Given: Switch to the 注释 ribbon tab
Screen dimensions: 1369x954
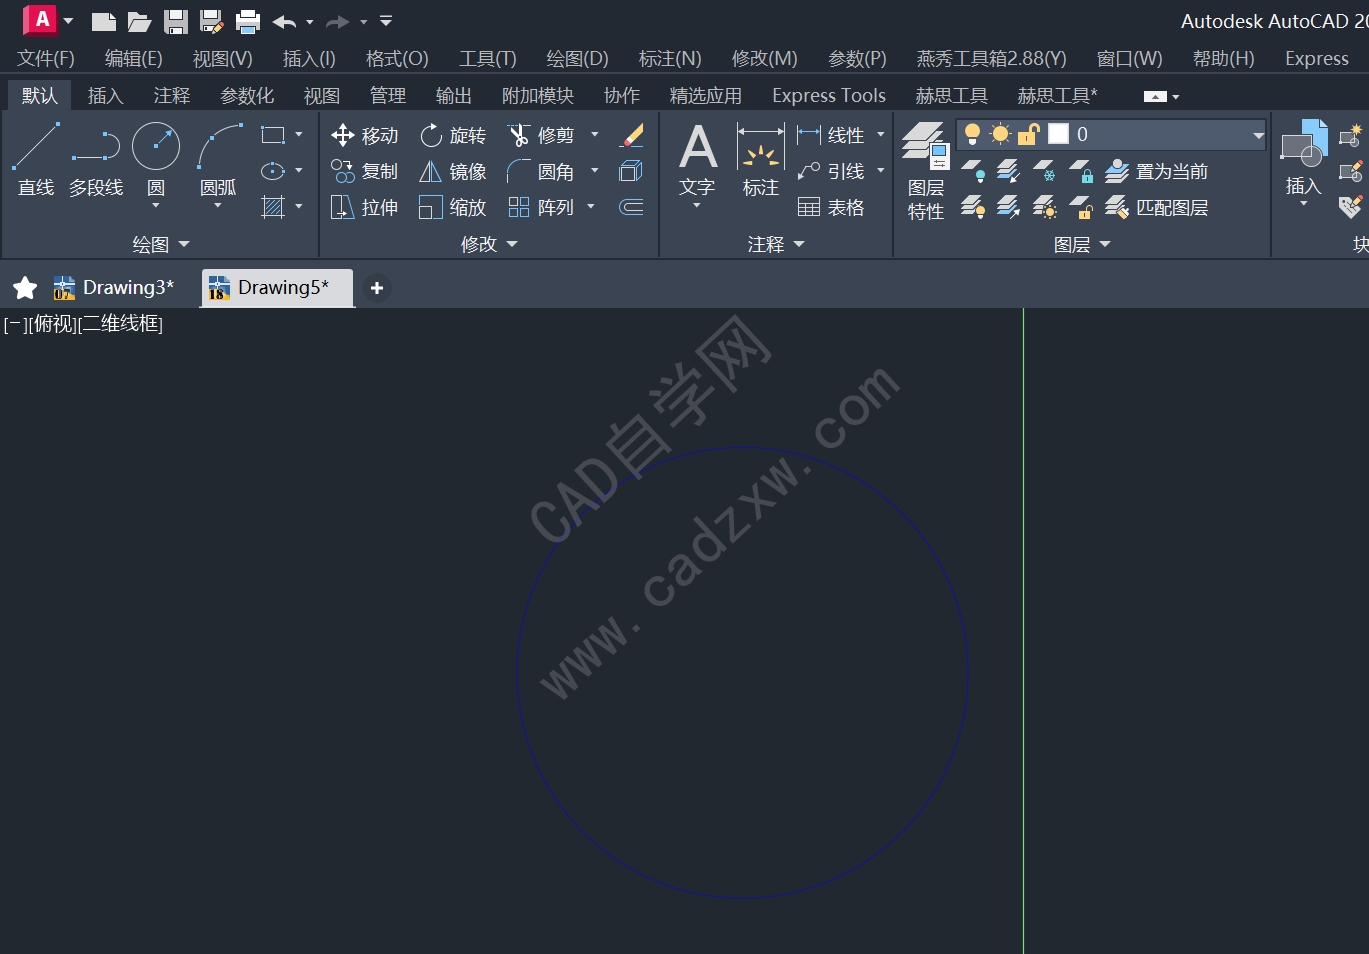Looking at the screenshot, I should click(x=172, y=95).
